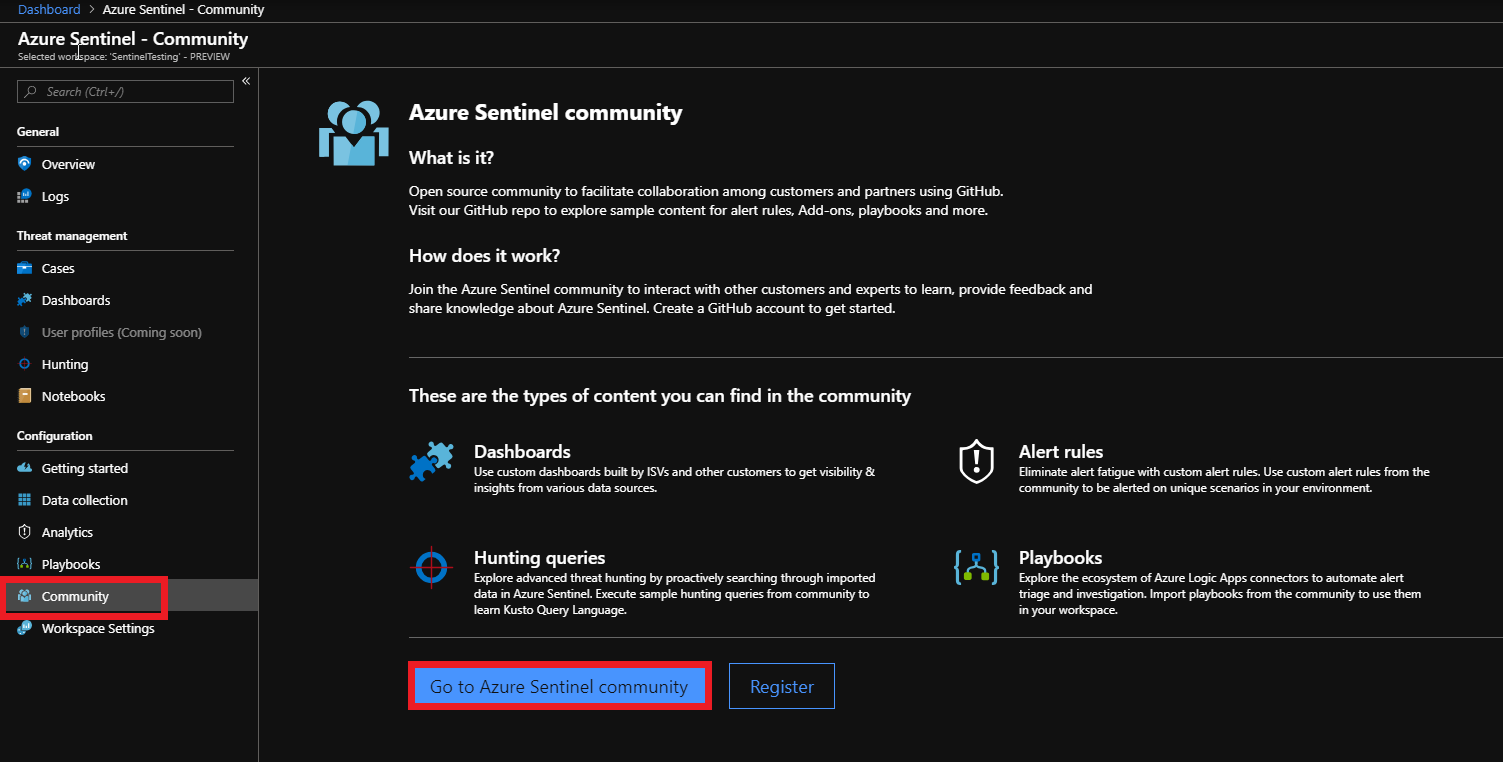This screenshot has width=1503, height=762.
Task: Click the Playbooks braces icon in sidebar
Action: click(x=25, y=564)
